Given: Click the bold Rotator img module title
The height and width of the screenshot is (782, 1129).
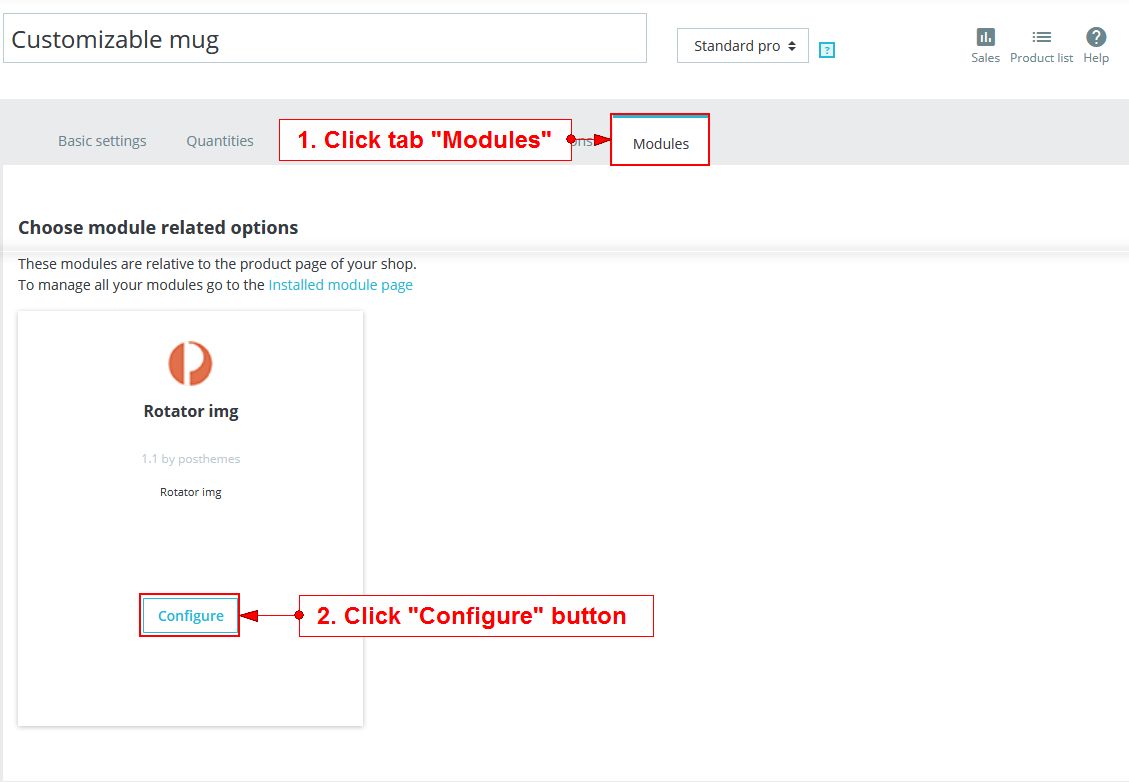Looking at the screenshot, I should coord(191,411).
